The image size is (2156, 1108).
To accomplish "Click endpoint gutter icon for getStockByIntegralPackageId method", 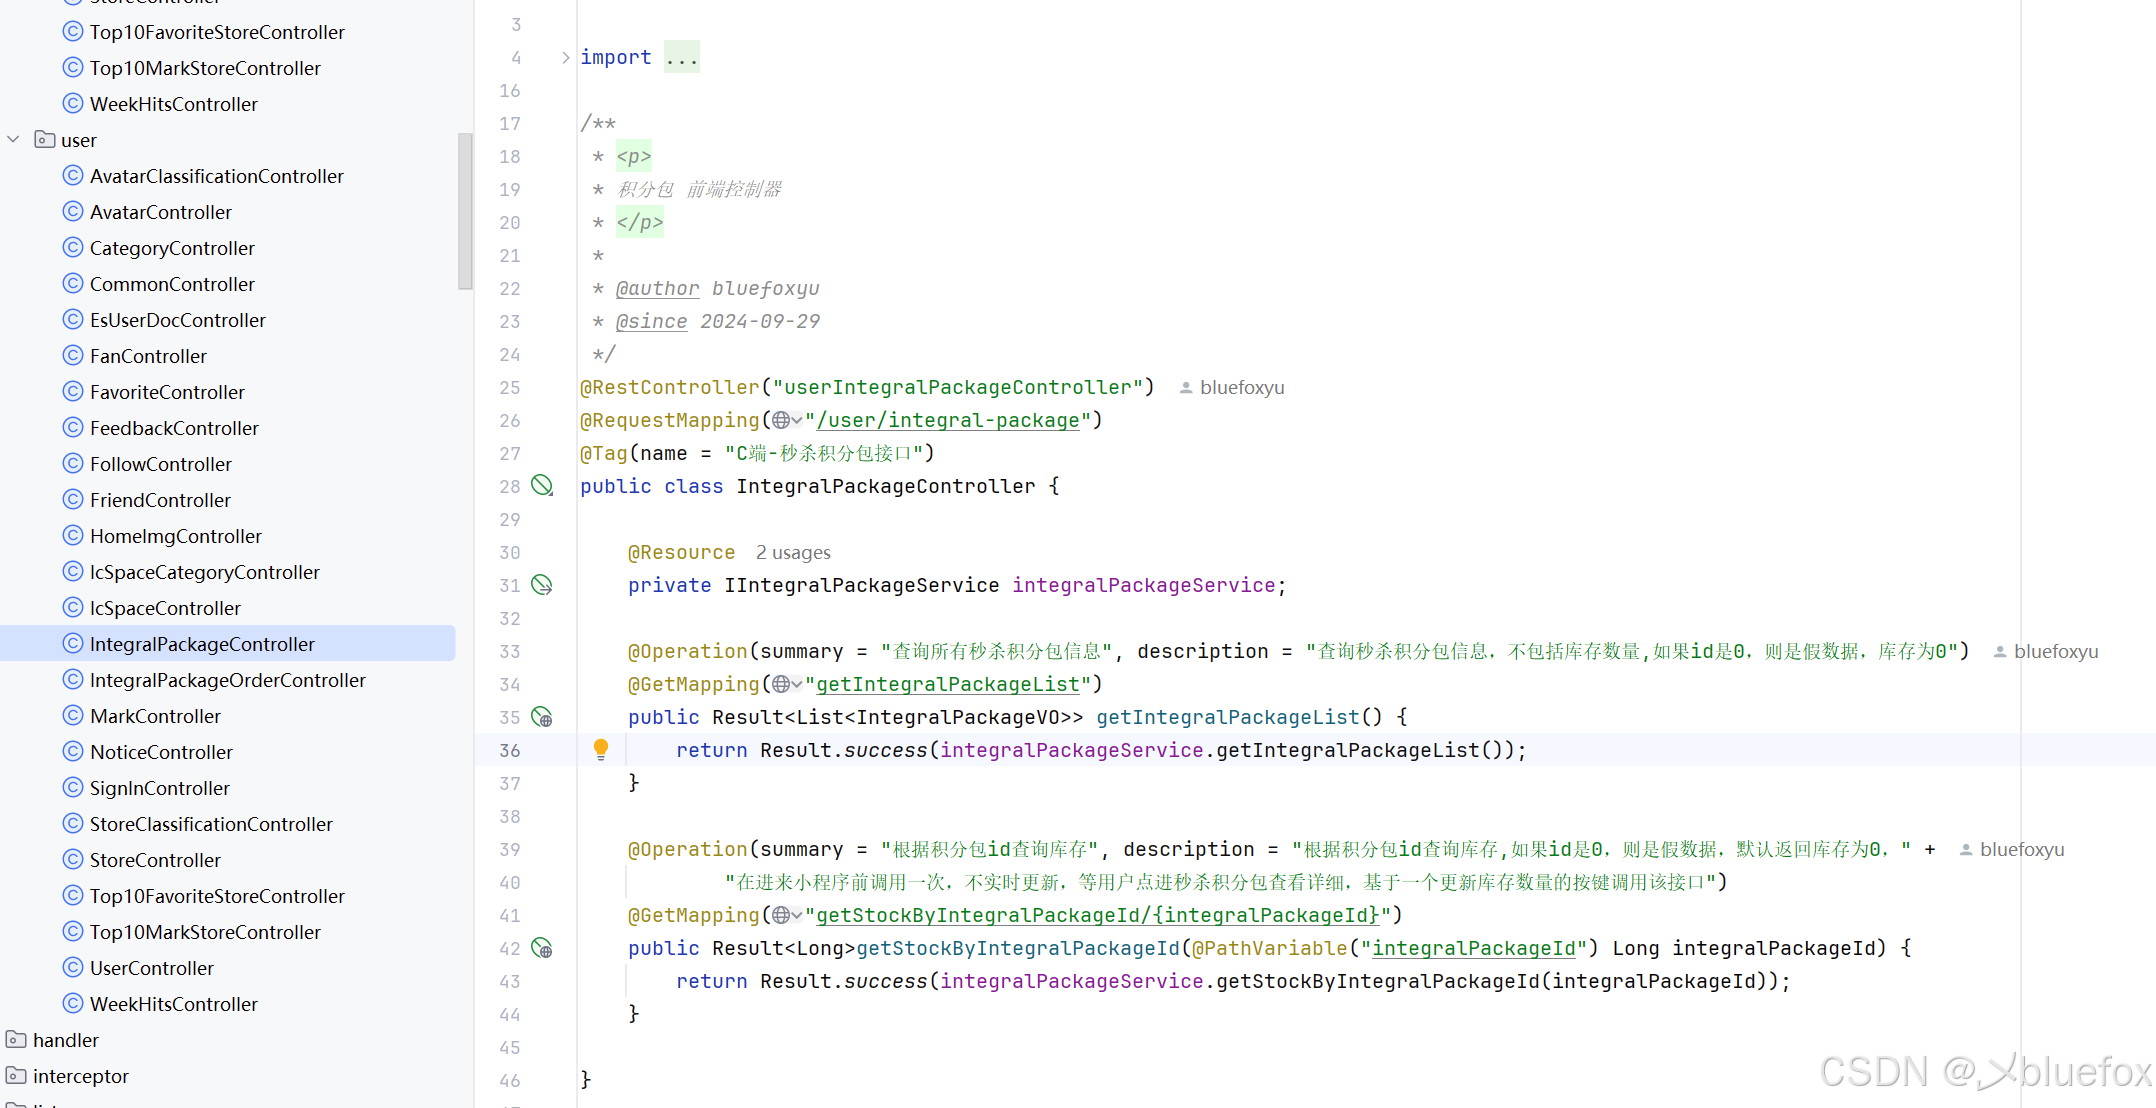I will [542, 948].
